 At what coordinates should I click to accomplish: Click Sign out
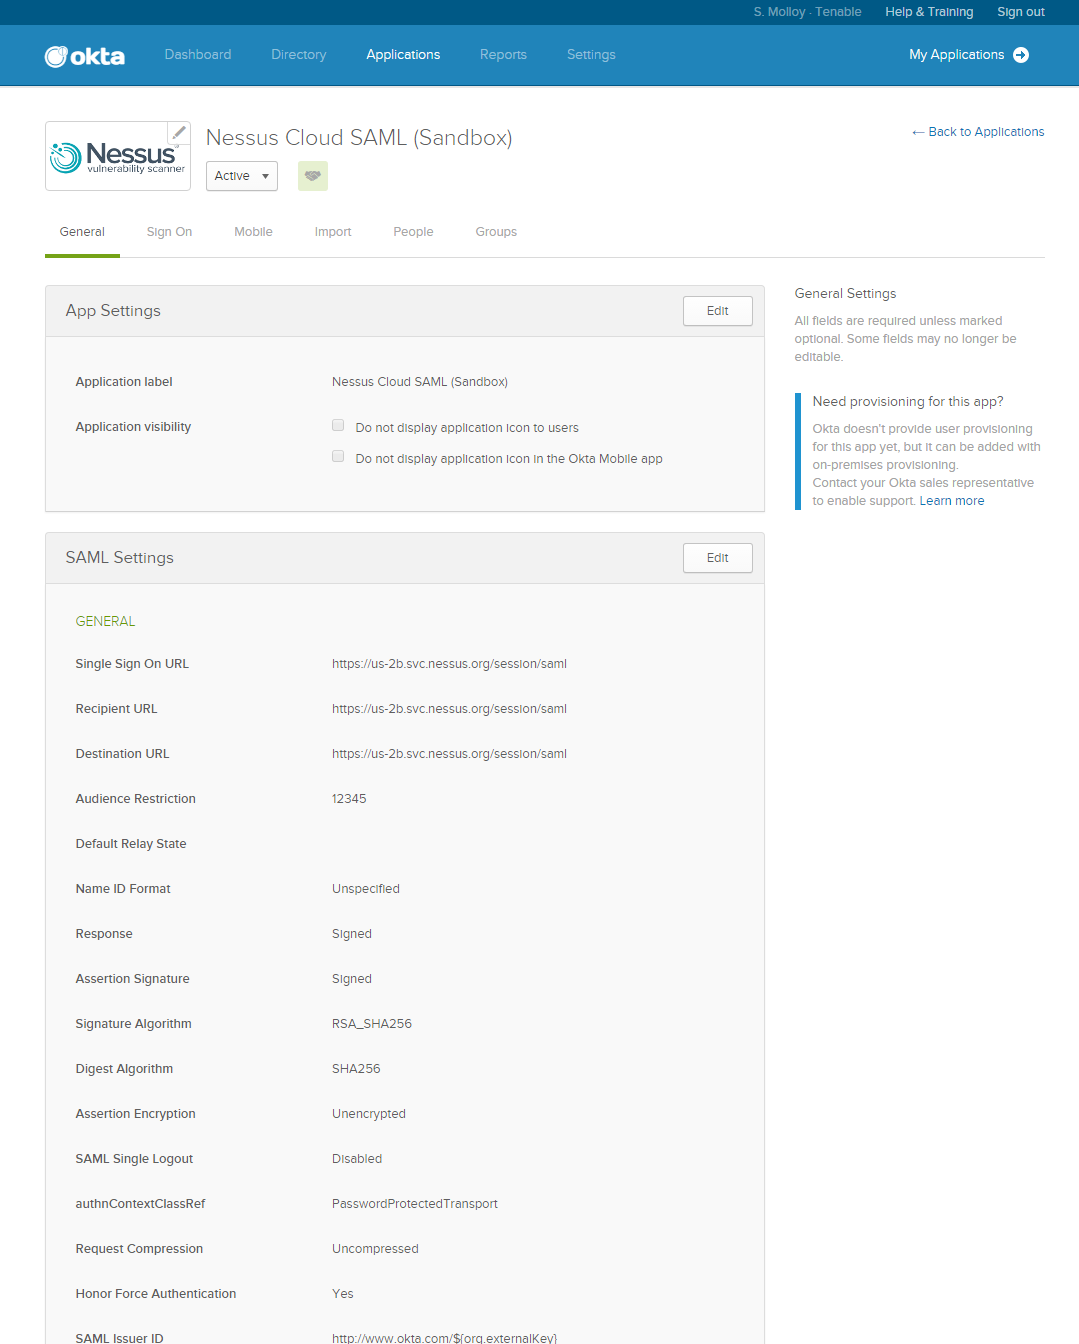[x=1021, y=12]
